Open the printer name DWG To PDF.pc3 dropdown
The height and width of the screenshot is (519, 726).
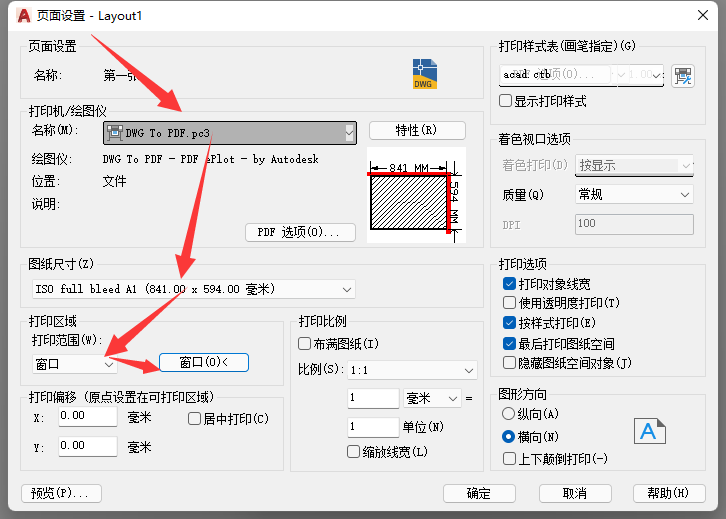(230, 133)
